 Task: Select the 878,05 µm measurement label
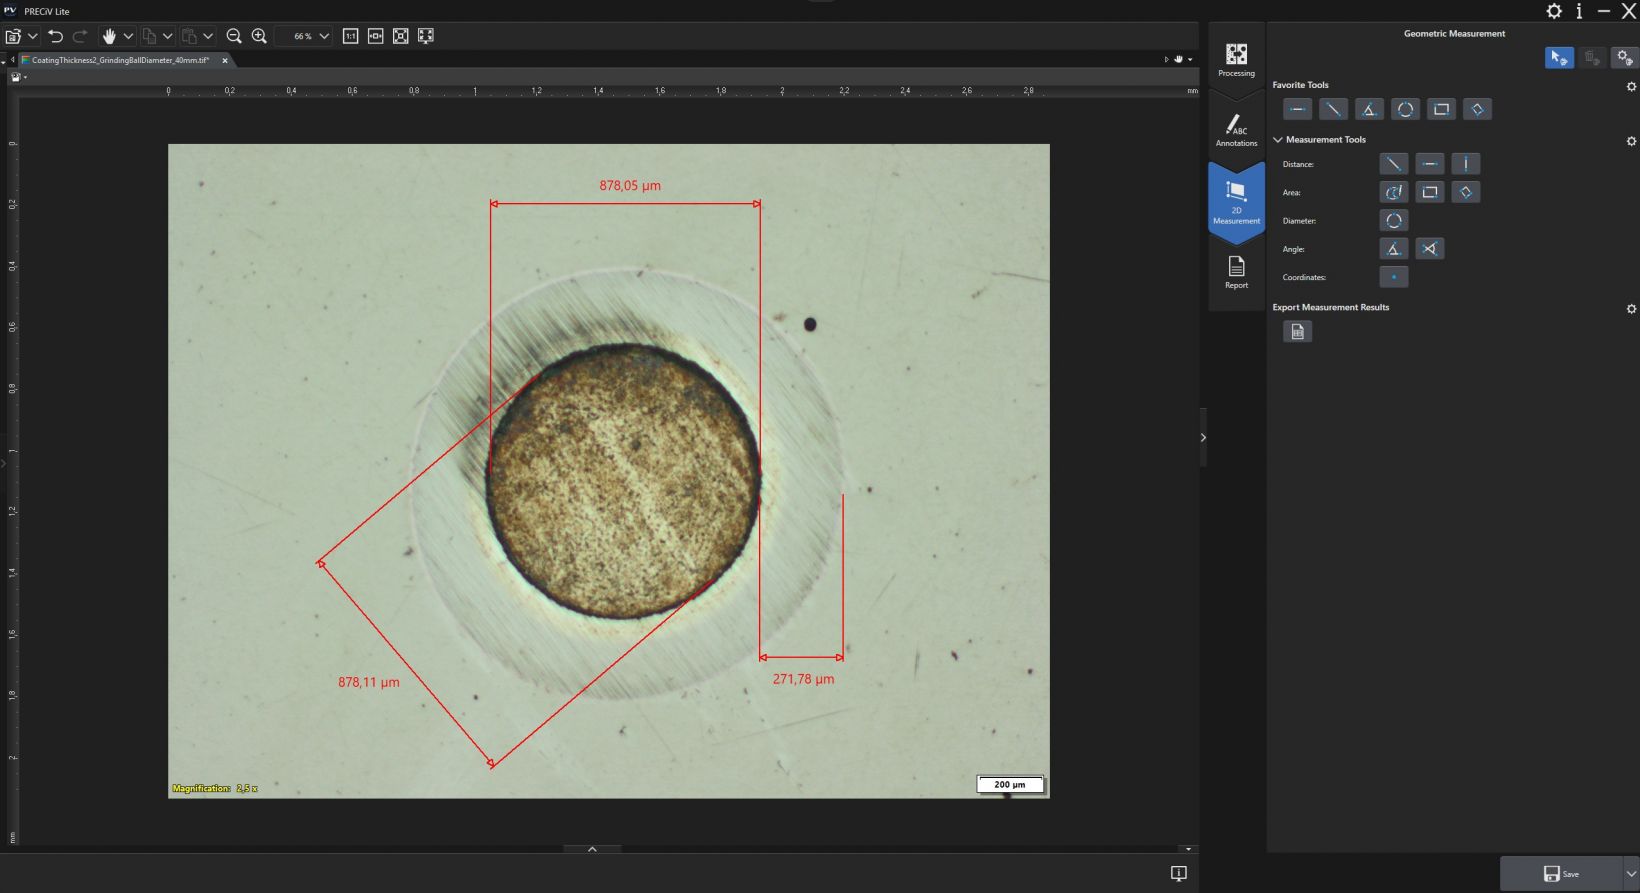click(630, 186)
